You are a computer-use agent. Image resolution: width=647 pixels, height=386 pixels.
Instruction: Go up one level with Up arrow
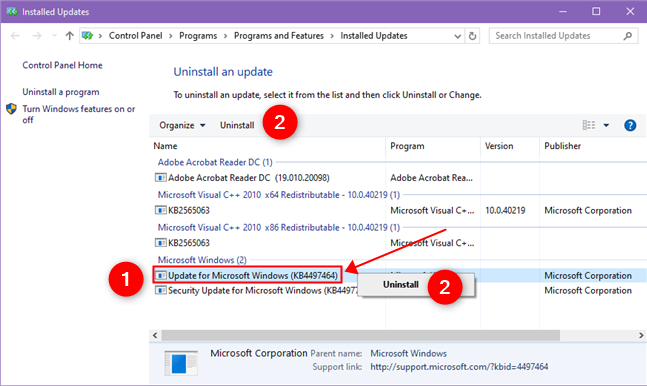69,36
